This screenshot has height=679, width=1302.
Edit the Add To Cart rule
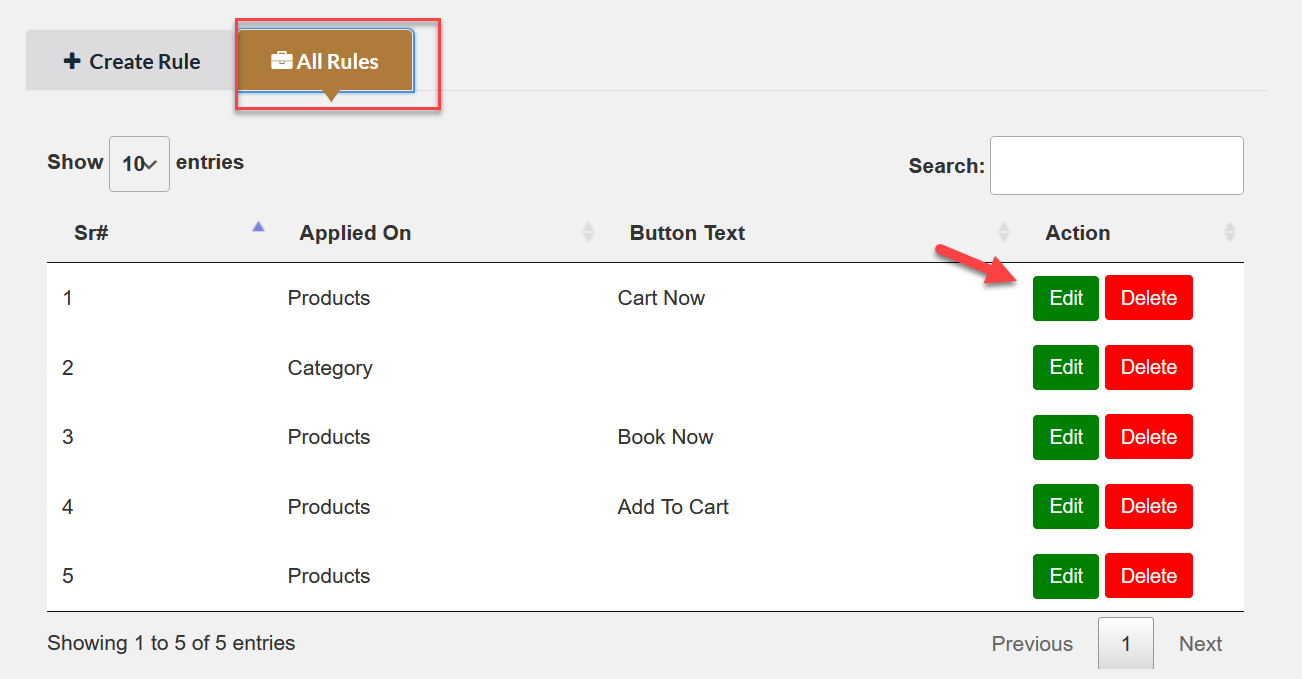pyautogui.click(x=1066, y=506)
